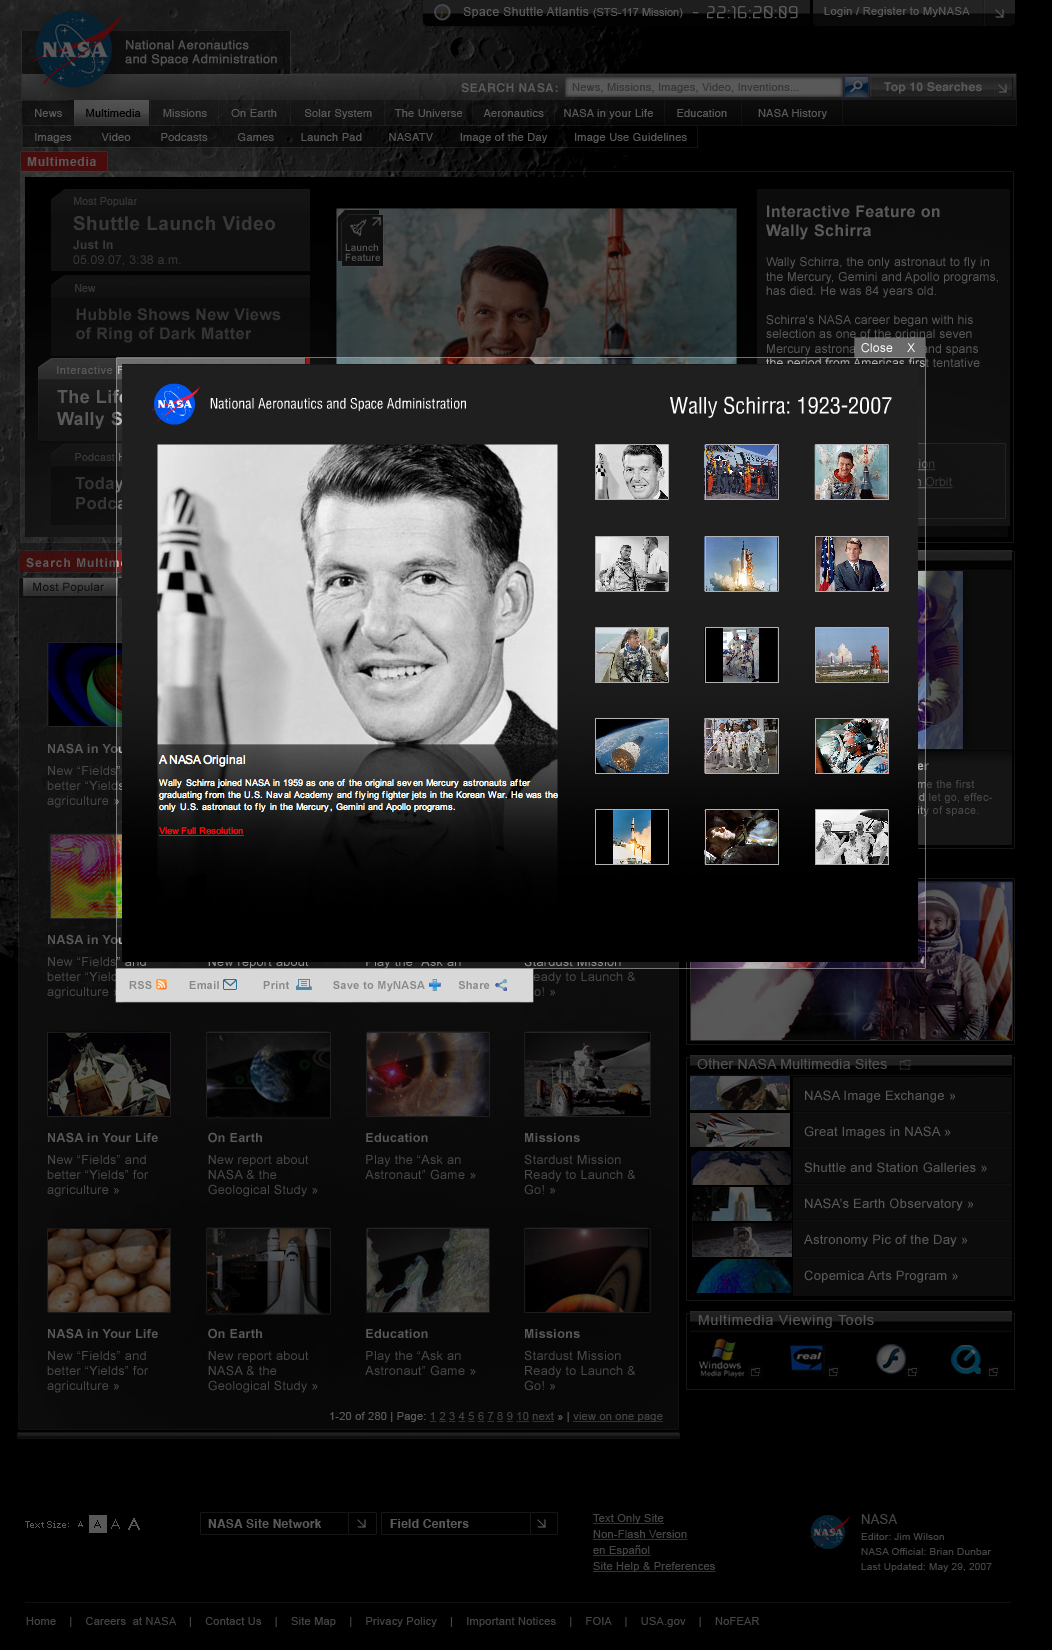The width and height of the screenshot is (1052, 1650).
Task: Go to the next results page
Action: (x=542, y=1417)
